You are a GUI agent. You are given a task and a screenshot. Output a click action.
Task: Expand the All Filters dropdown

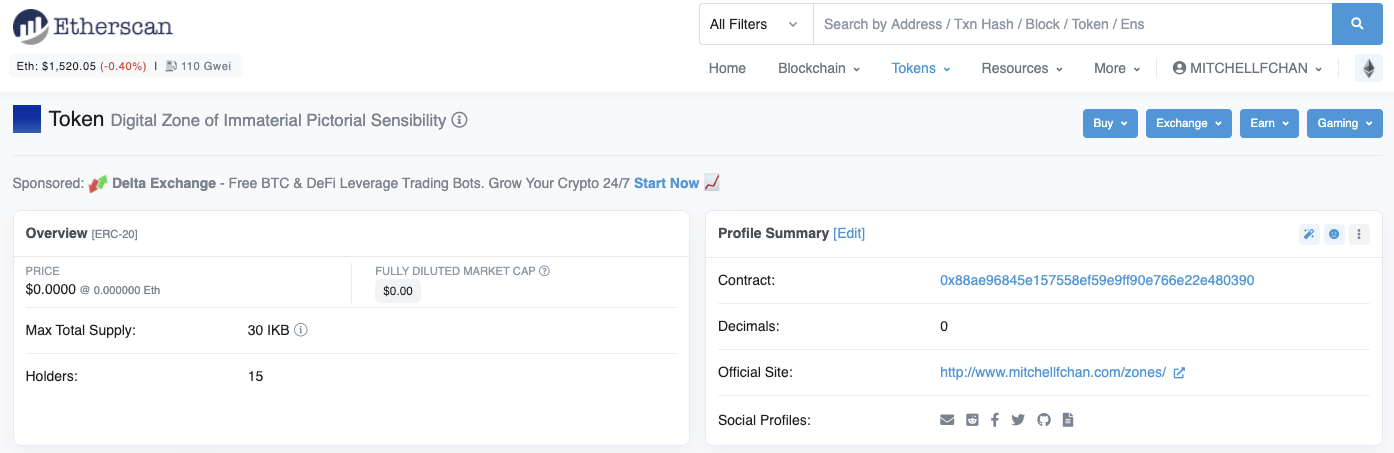tap(755, 24)
